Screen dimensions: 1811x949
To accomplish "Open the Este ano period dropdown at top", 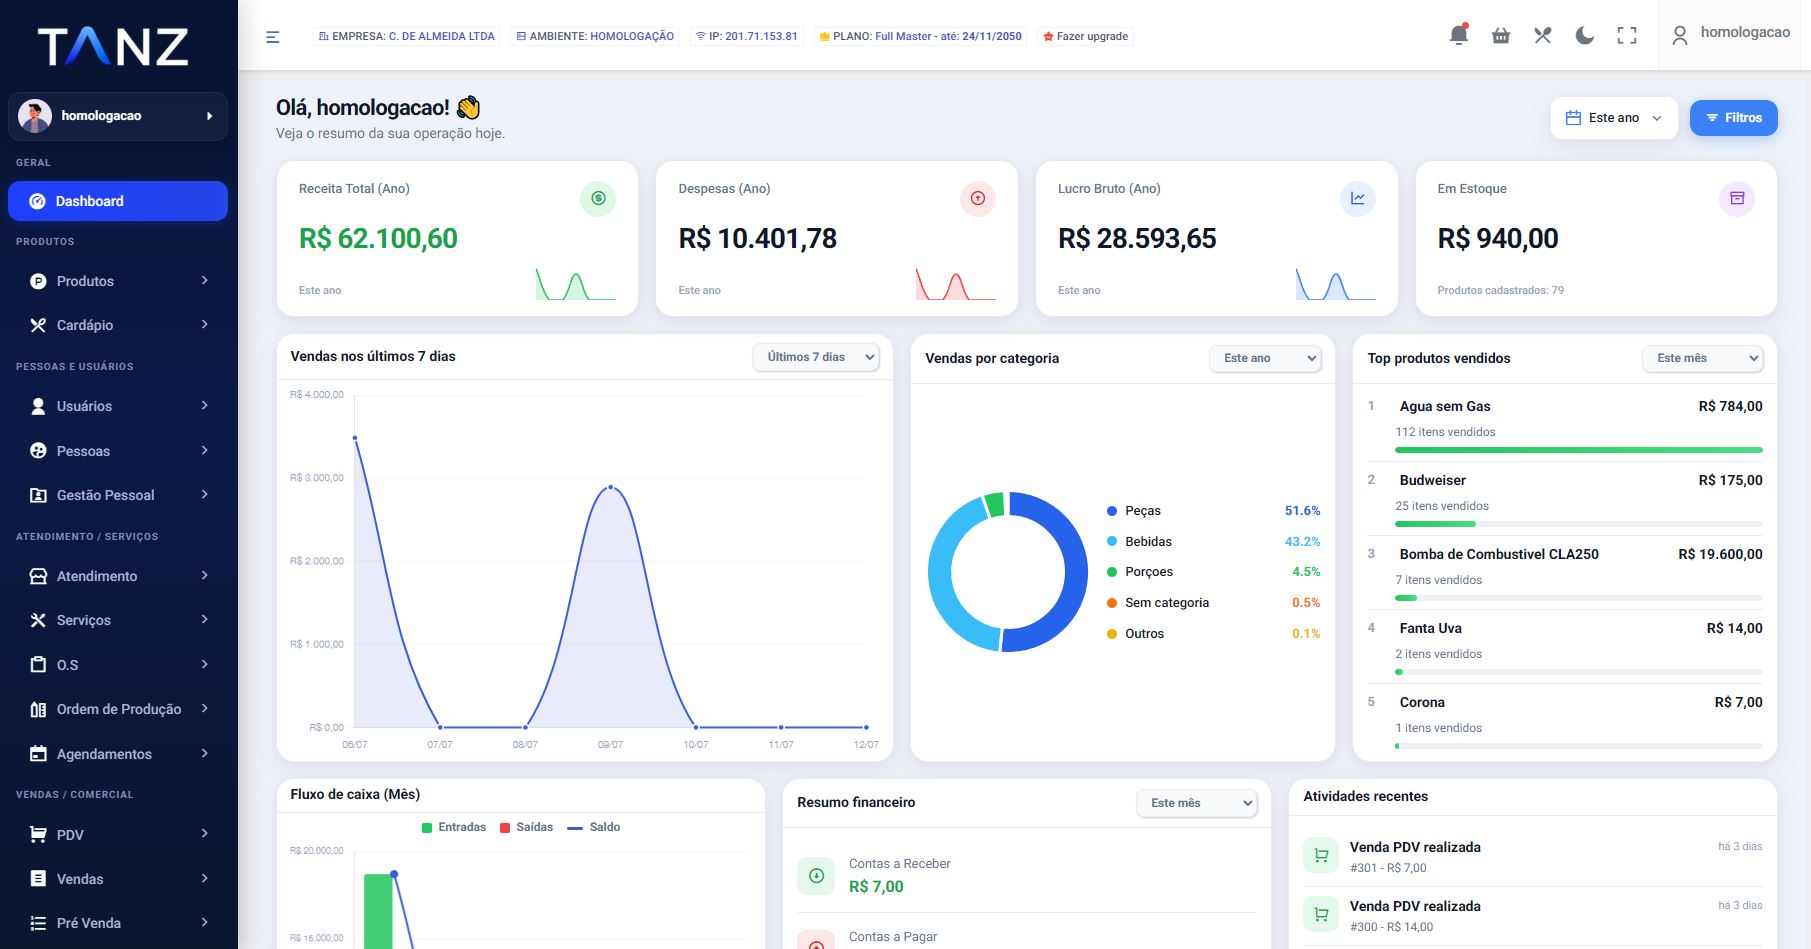I will [x=1614, y=118].
